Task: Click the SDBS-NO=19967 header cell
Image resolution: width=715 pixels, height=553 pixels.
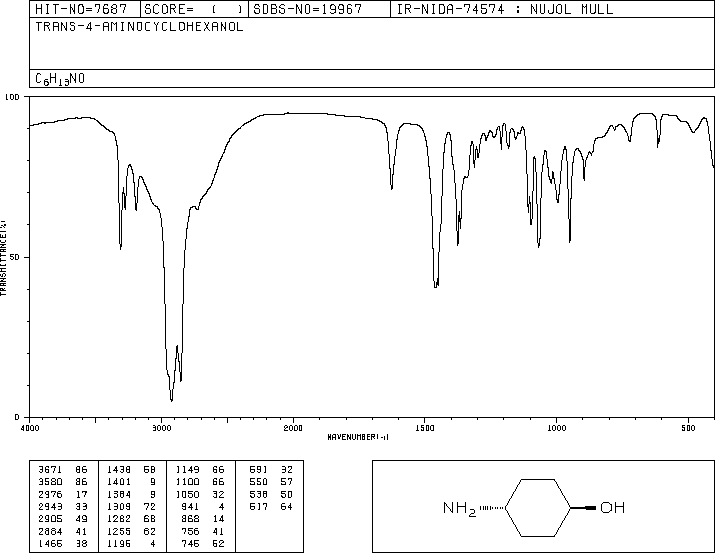Action: (319, 9)
